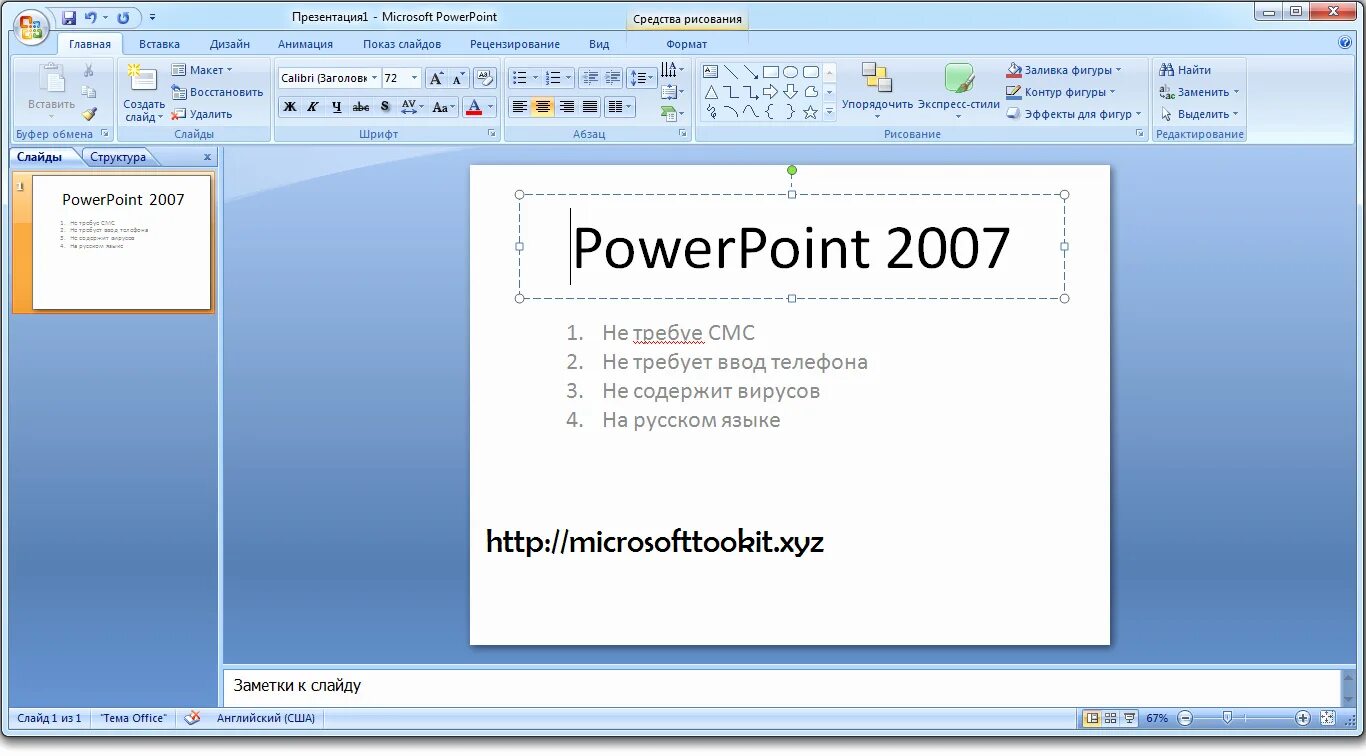Click the Удалить slide button
This screenshot has height=756, width=1366.
tap(202, 114)
